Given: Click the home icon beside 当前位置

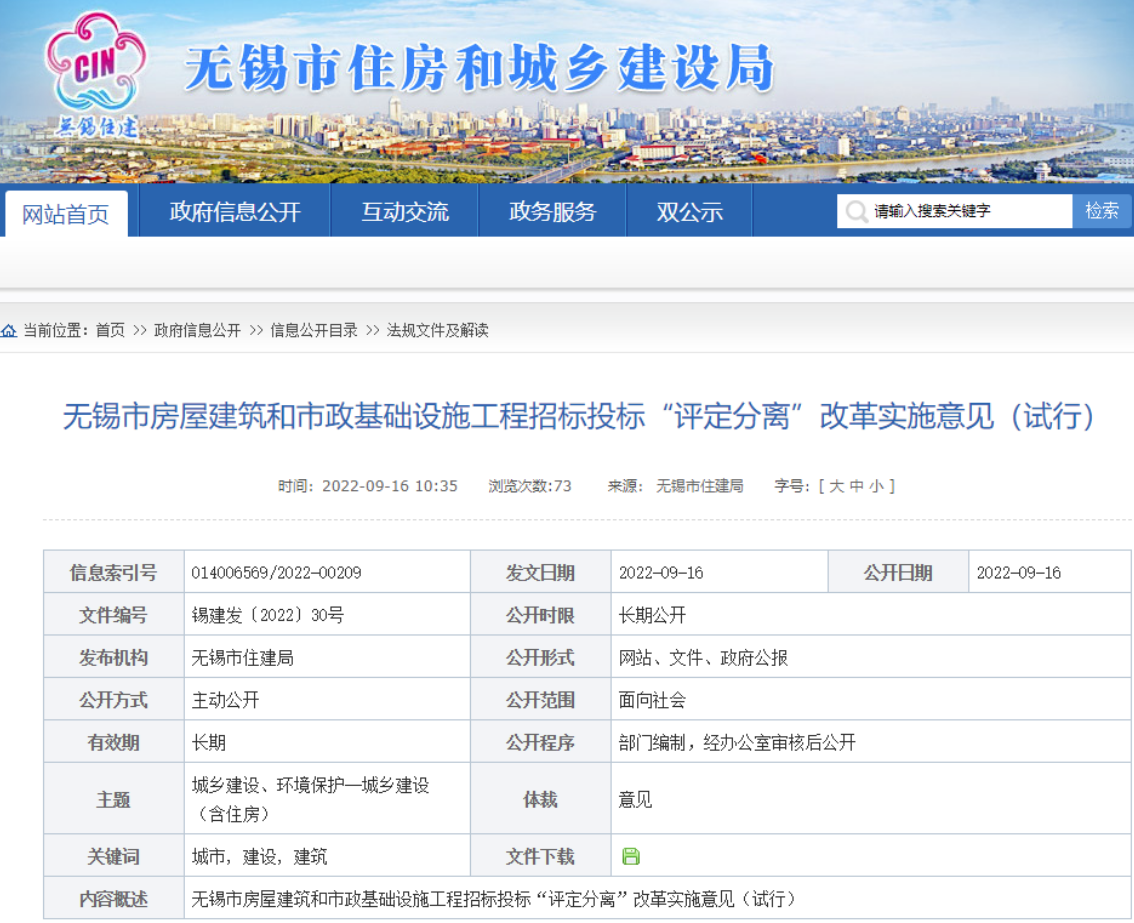Looking at the screenshot, I should (9, 330).
